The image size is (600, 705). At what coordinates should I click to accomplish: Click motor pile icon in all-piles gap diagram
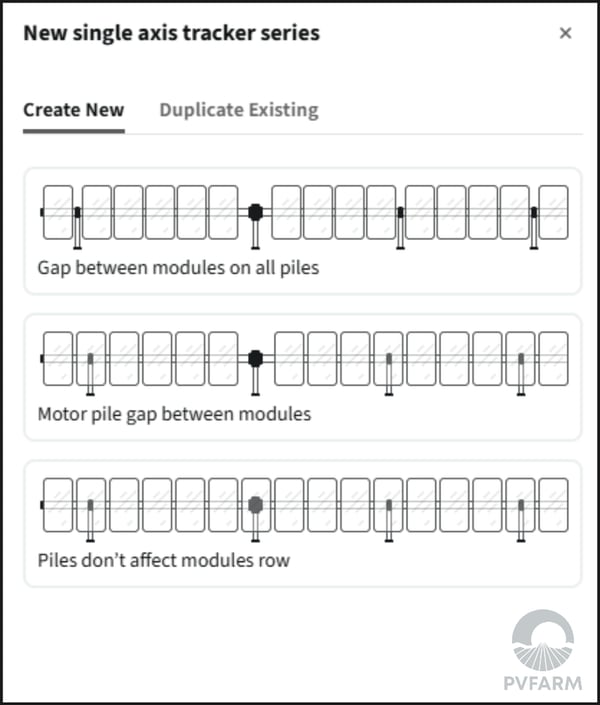click(255, 225)
